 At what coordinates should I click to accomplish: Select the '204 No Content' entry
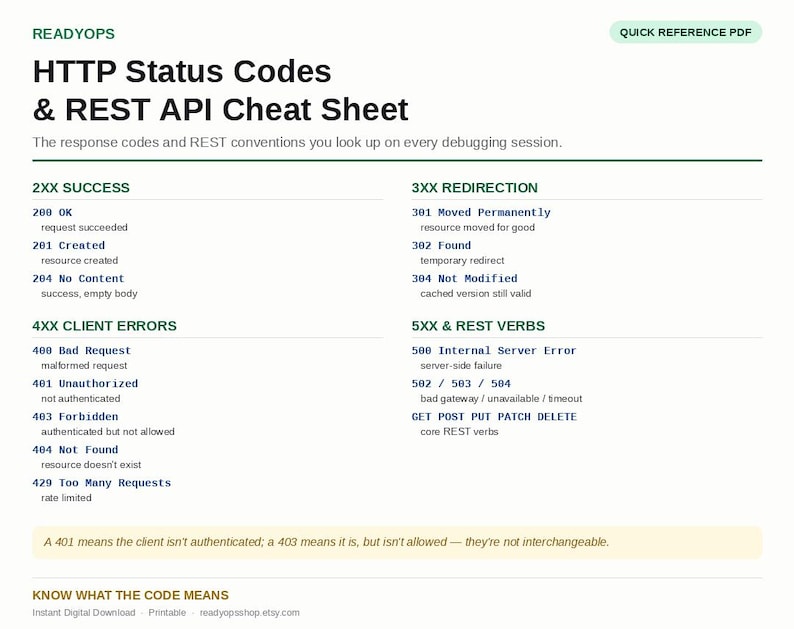pos(78,278)
